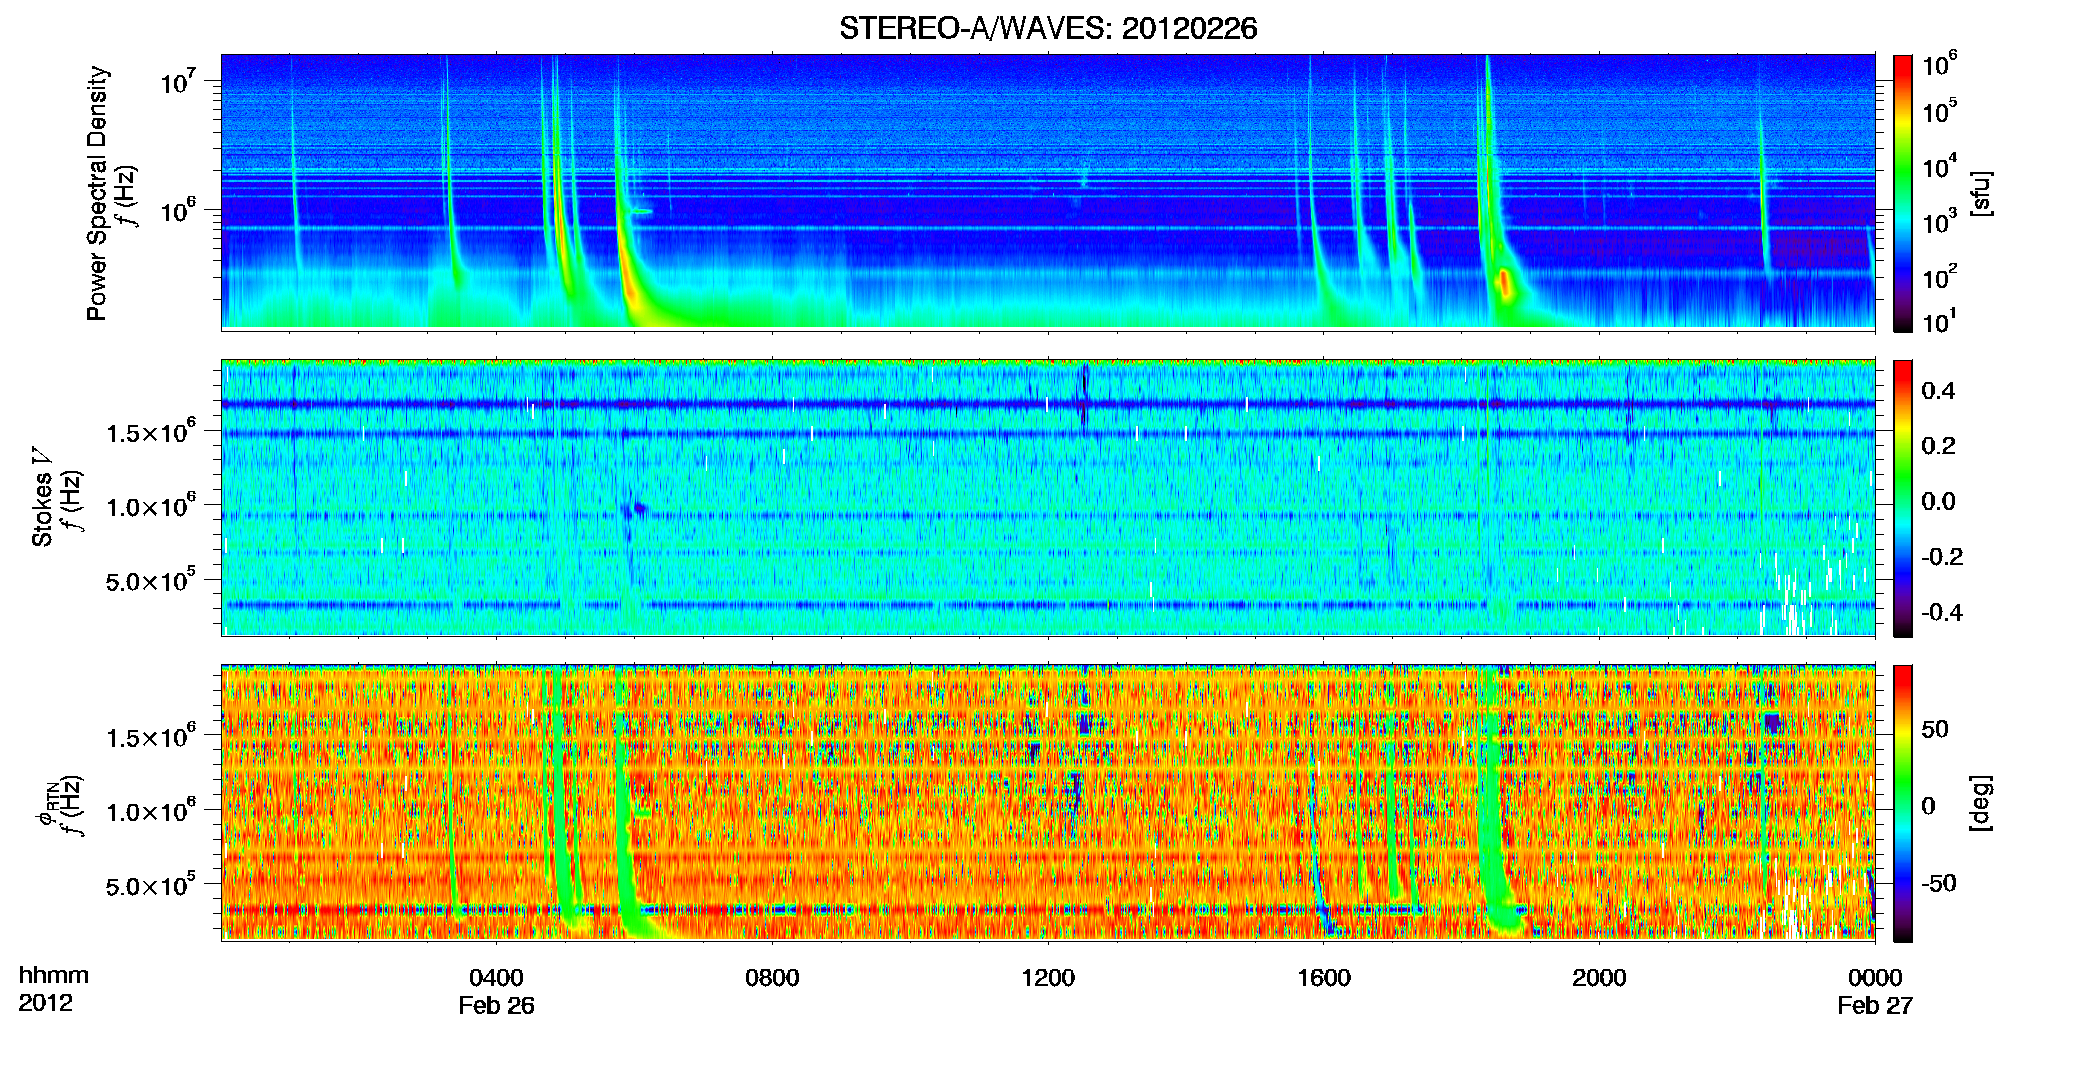Screen dimensions: 2096x1080
Task: Click the Power Spectral Density axis label
Action: (x=97, y=193)
